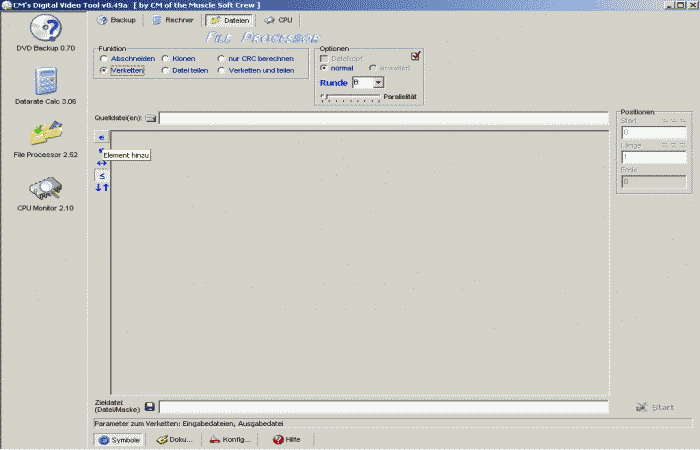Open the CPU tab
Viewport: 700px width, 450px height.
click(x=279, y=20)
